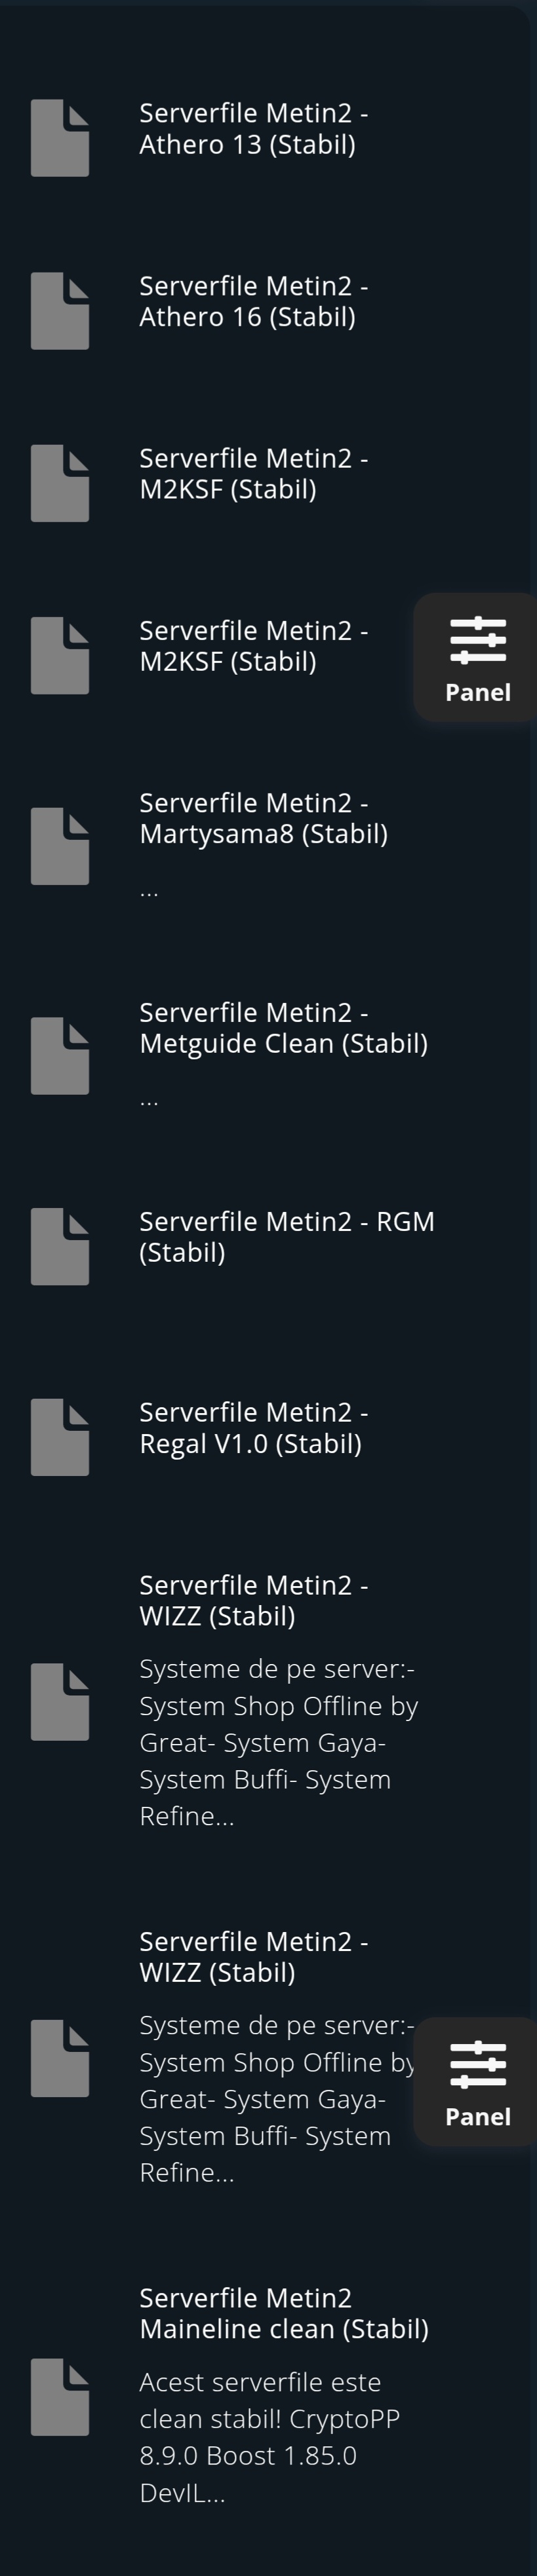Click the file icon next to RGM
This screenshot has height=2576, width=537.
[60, 1246]
